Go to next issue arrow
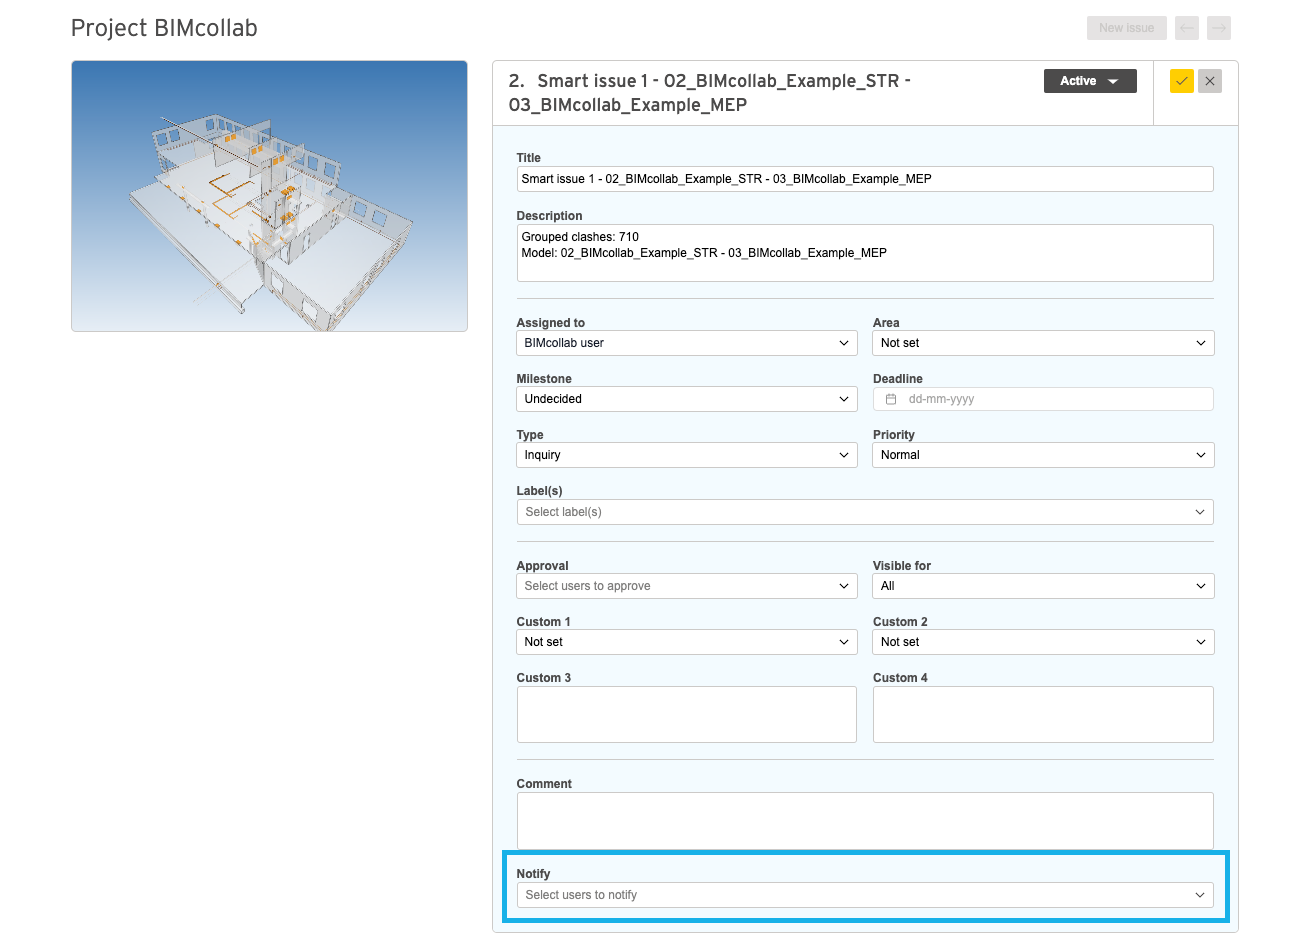Screen dimensions: 1297x946 tap(1219, 28)
